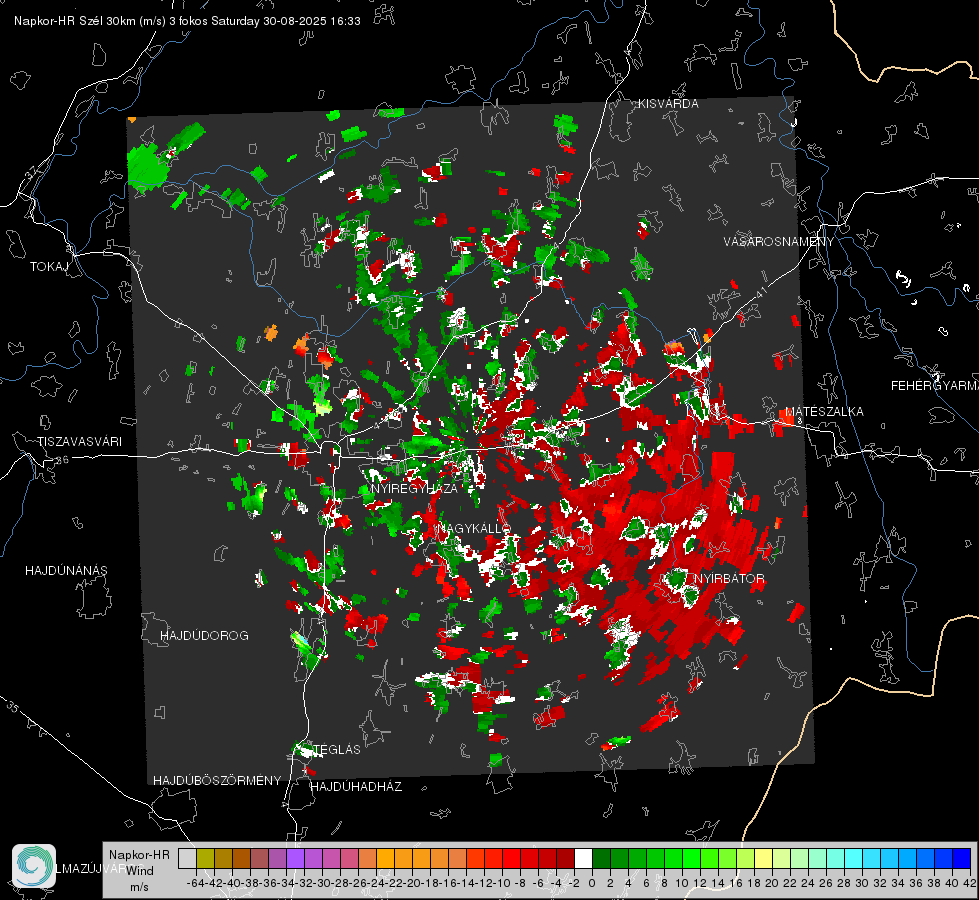This screenshot has width=979, height=900.
Task: Click the HAJDÚDOROG city label
Action: (x=204, y=636)
